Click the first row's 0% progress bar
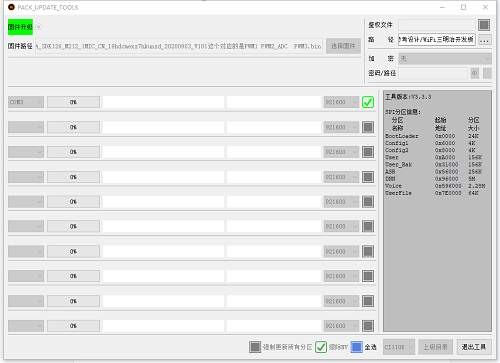Viewport: 500px width, 363px height. pyautogui.click(x=73, y=102)
